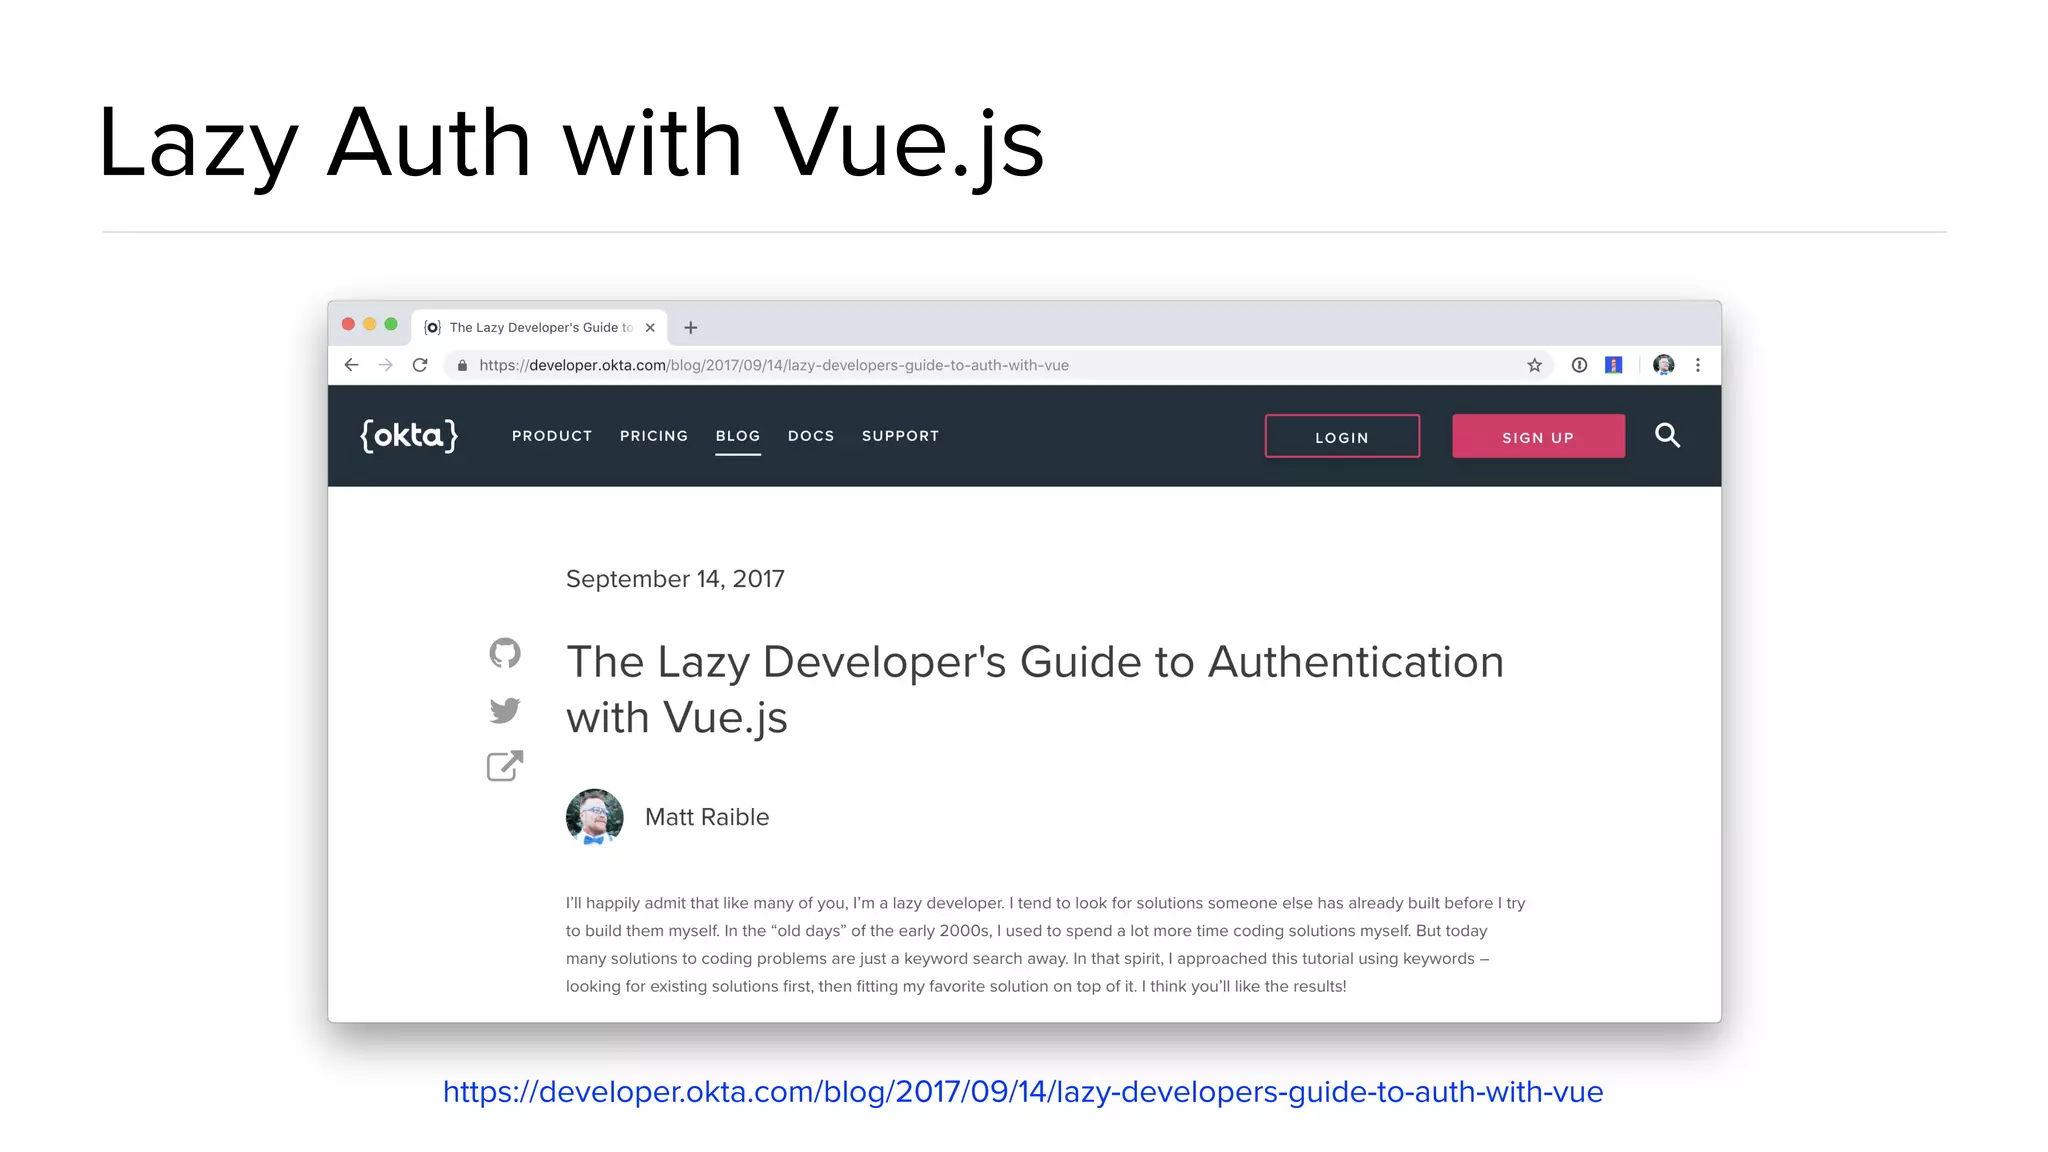Screen dimensions: 2048x1152
Task: Click the browser address bar URL
Action: coord(774,365)
